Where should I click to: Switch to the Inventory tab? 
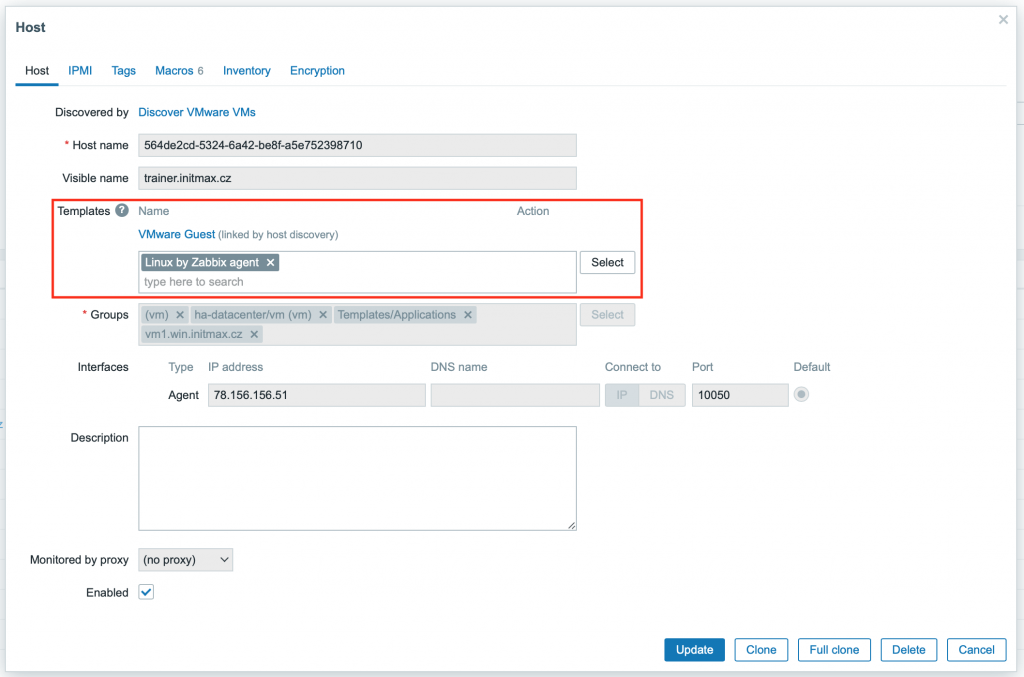point(246,71)
